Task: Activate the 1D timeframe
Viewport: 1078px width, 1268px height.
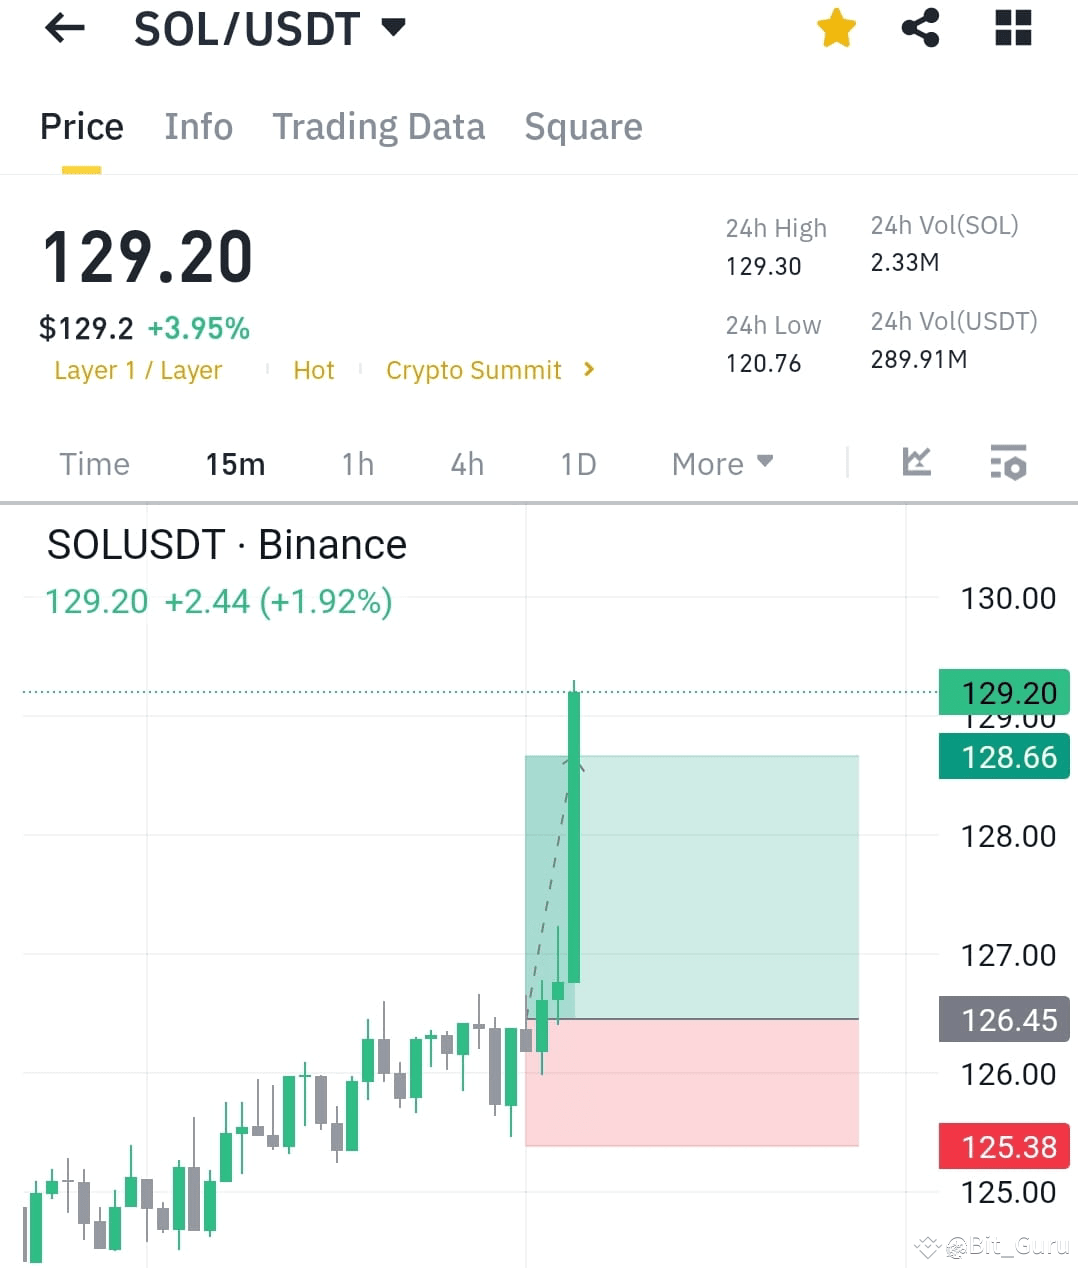Action: click(577, 463)
